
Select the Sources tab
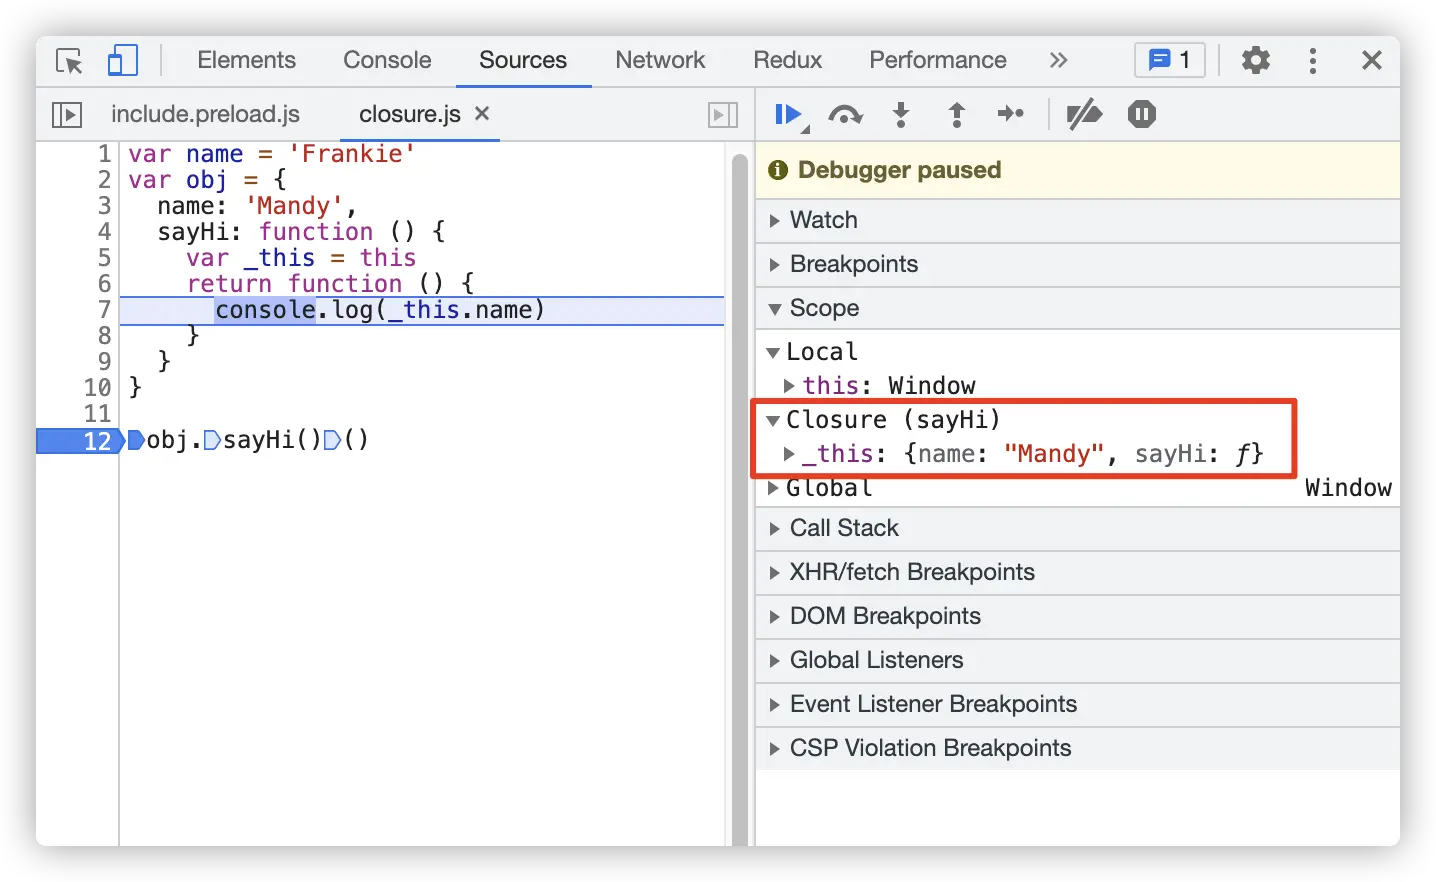coord(523,60)
